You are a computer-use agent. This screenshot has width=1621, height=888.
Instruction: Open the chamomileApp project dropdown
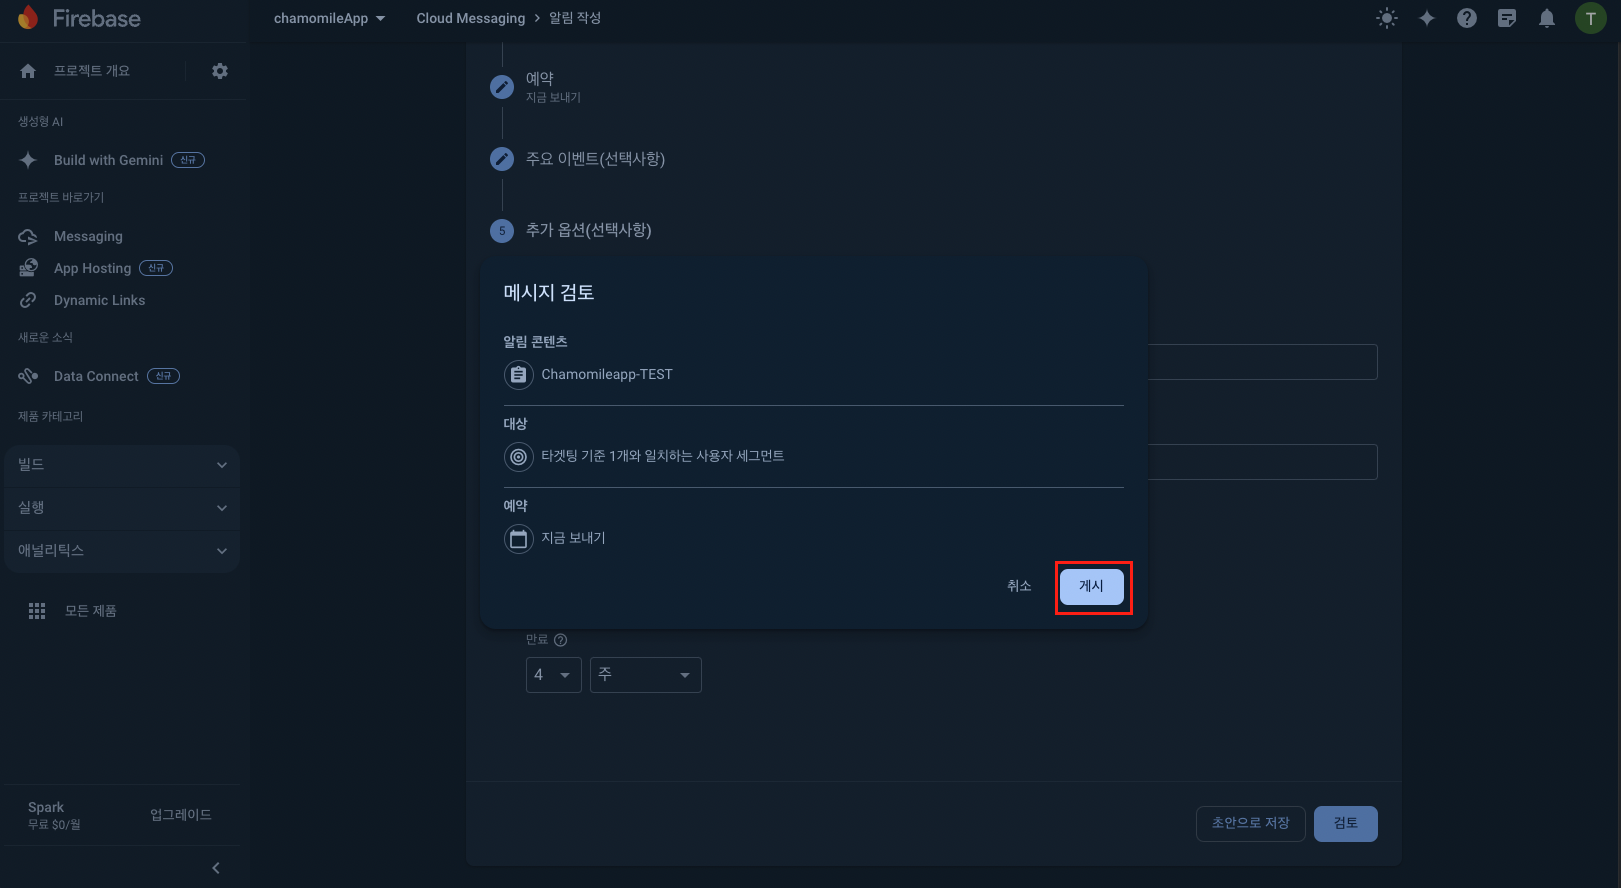(x=329, y=18)
